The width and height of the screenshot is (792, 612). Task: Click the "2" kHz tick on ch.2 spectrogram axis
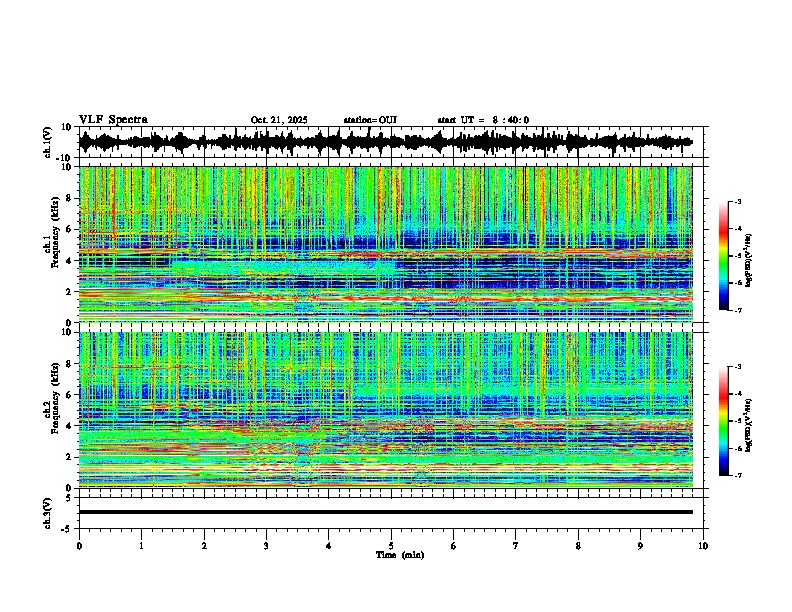click(x=69, y=457)
